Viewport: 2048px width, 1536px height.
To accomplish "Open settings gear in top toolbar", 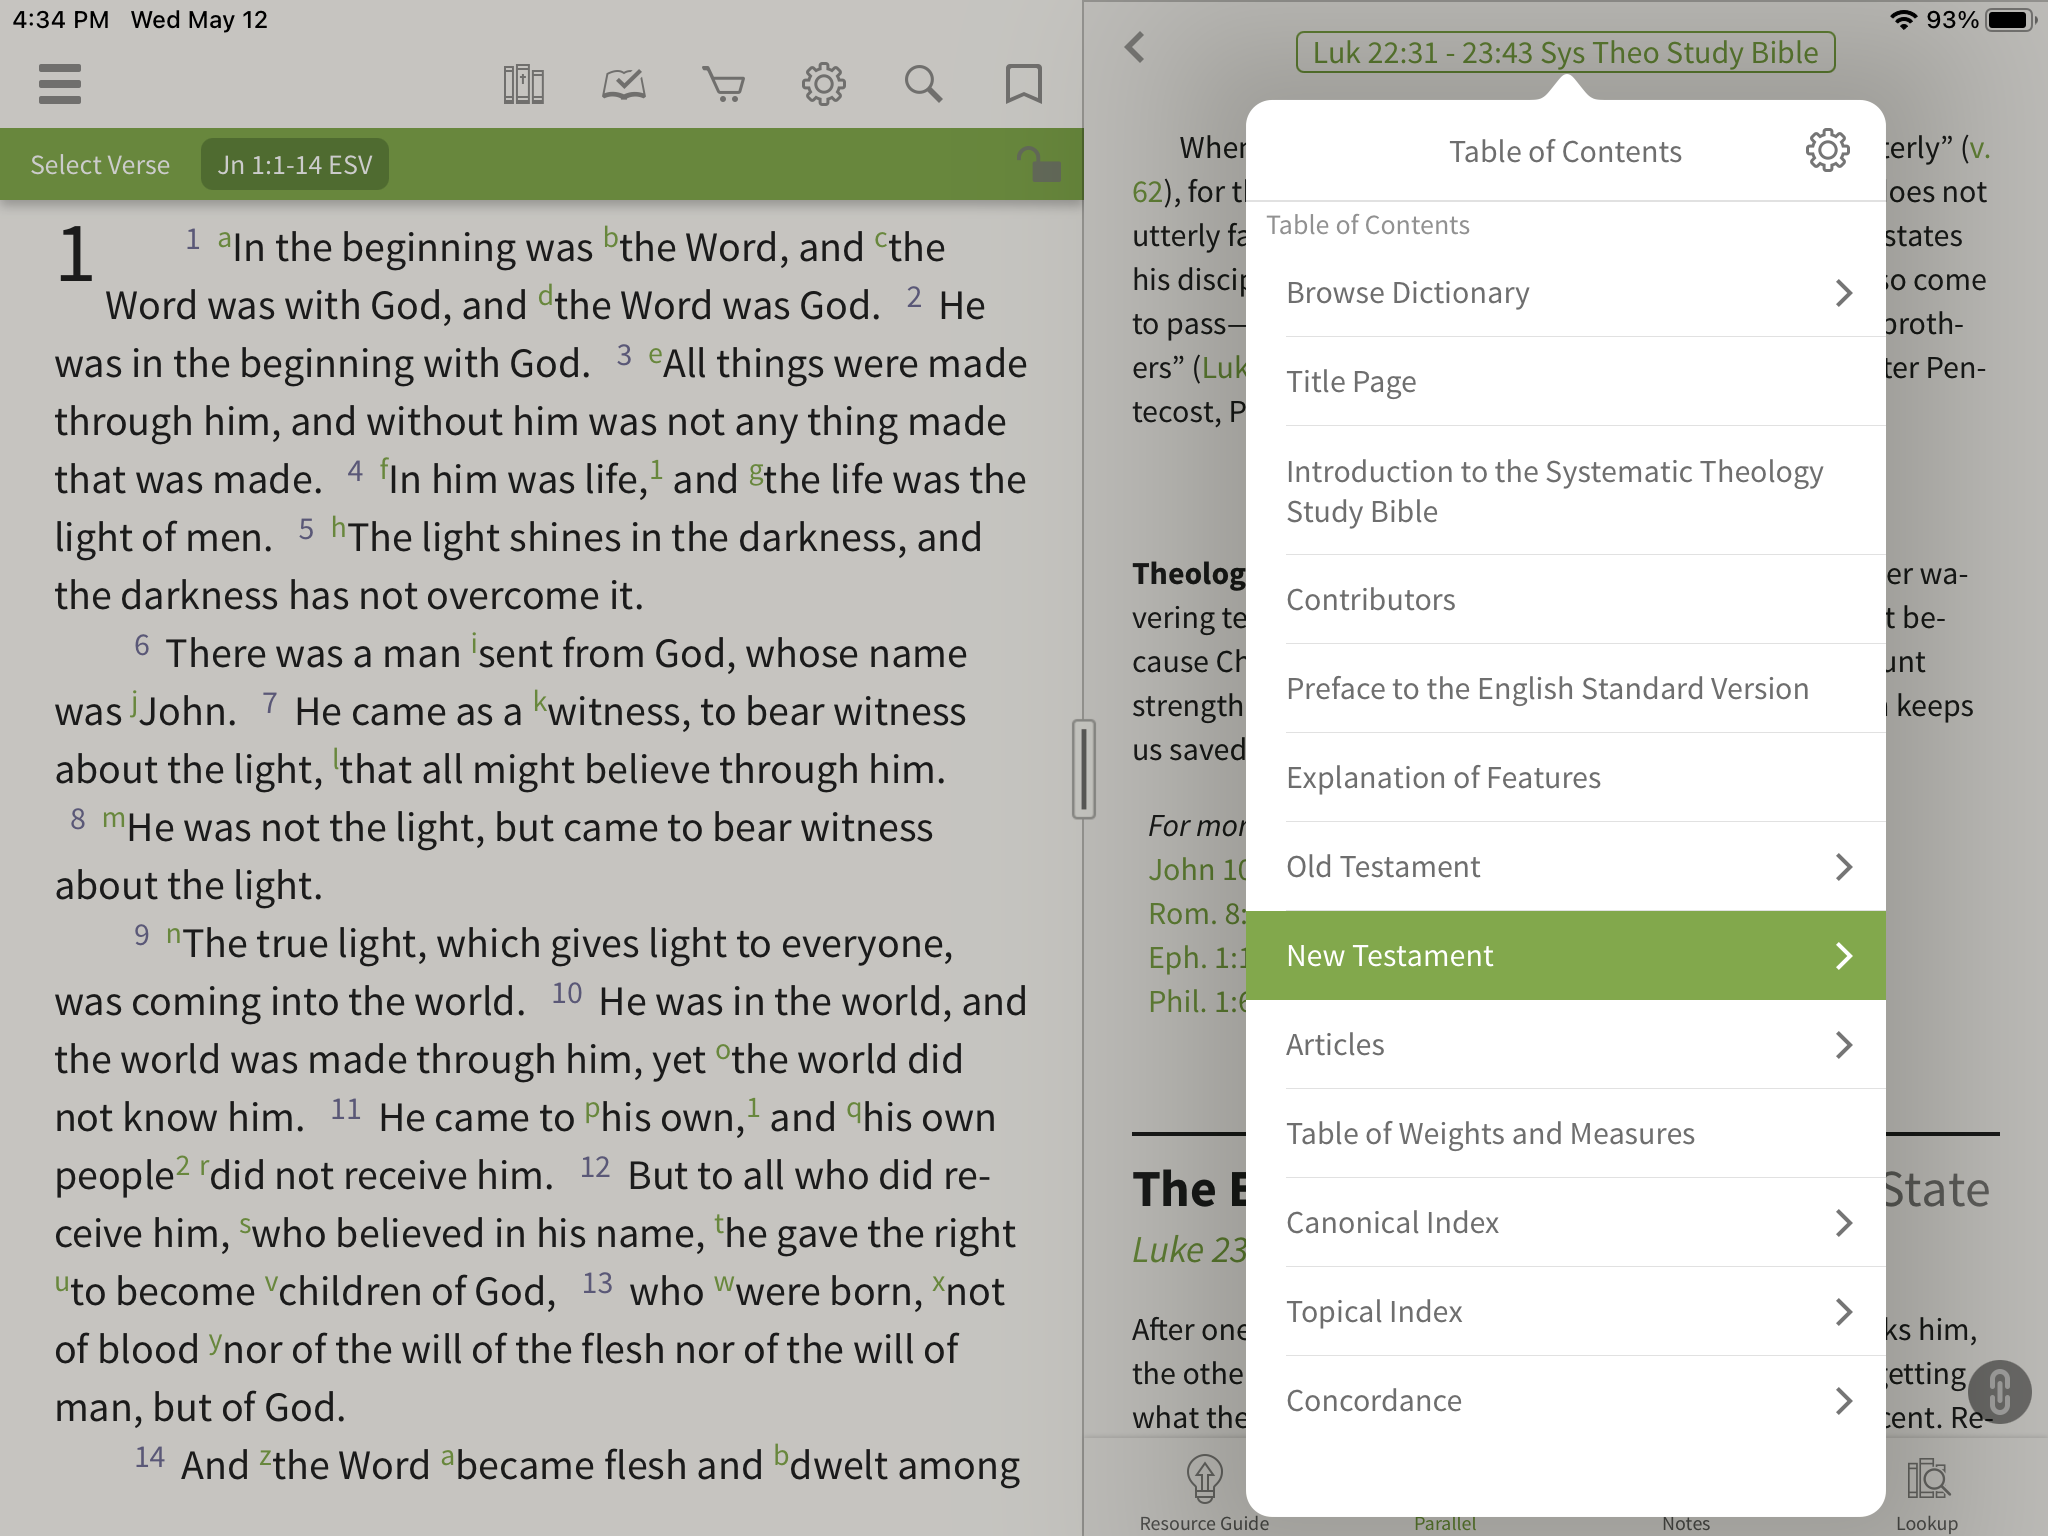I will coord(823,84).
